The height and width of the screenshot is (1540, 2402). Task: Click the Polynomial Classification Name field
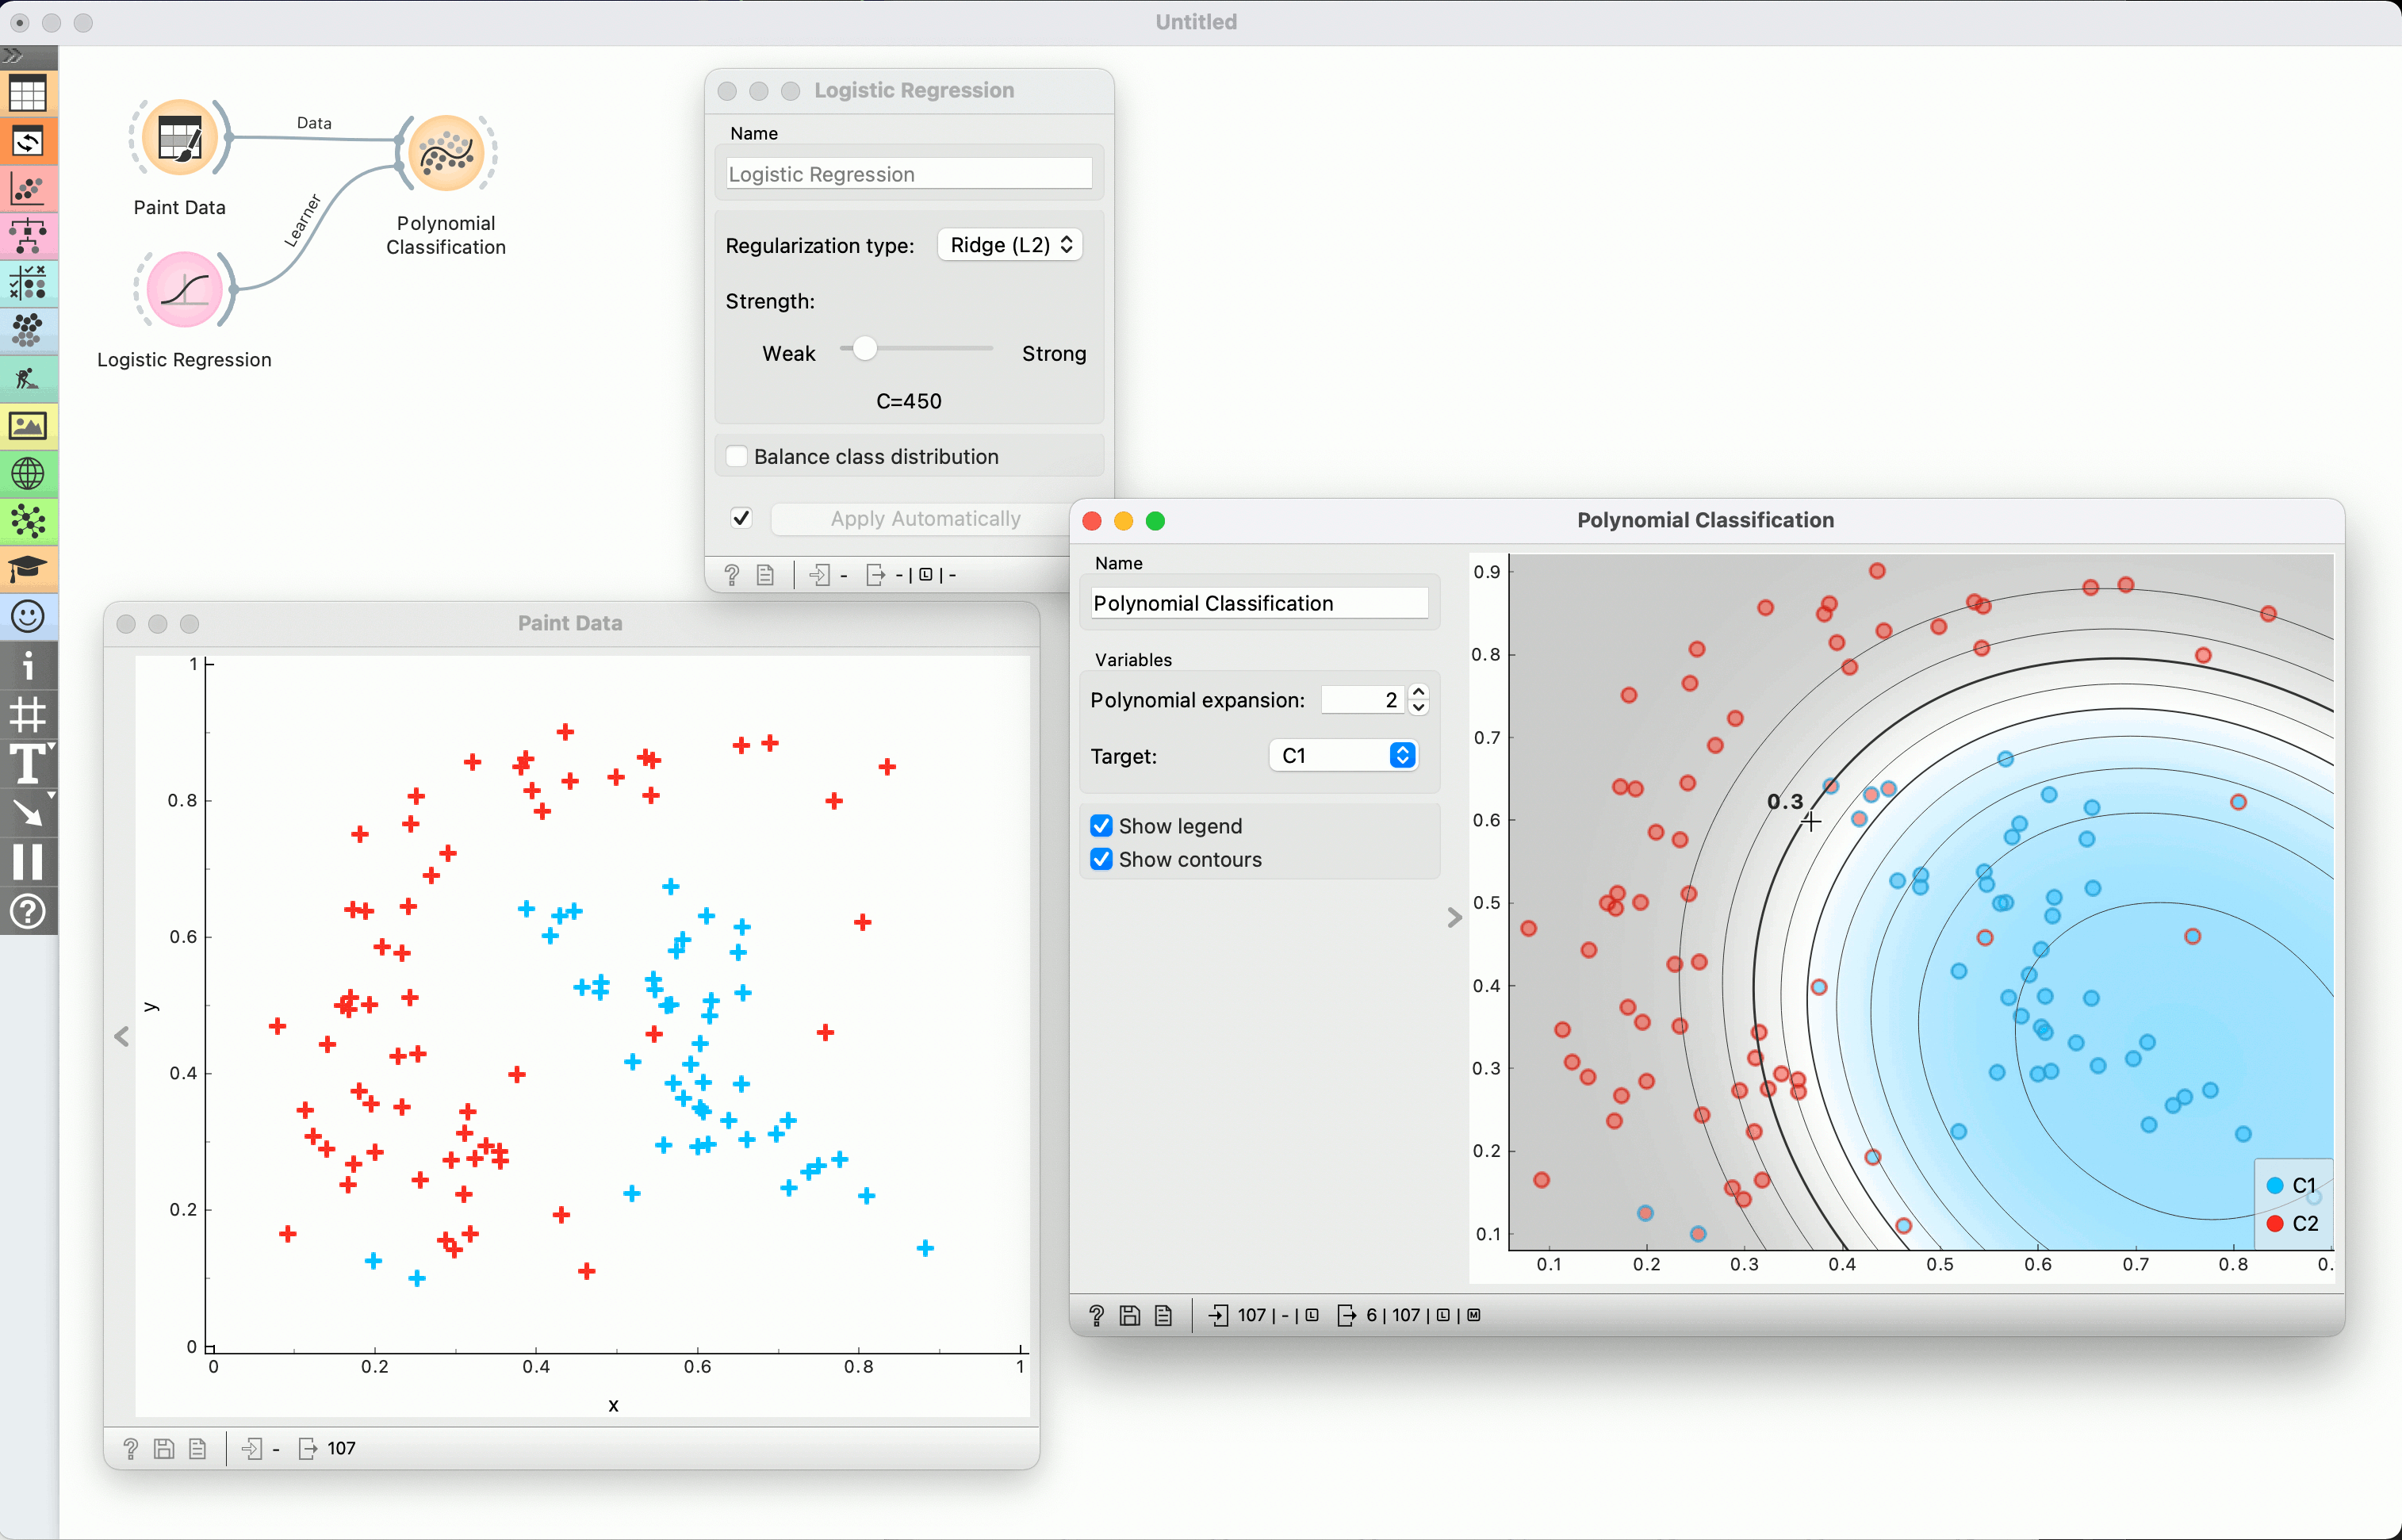[x=1259, y=603]
